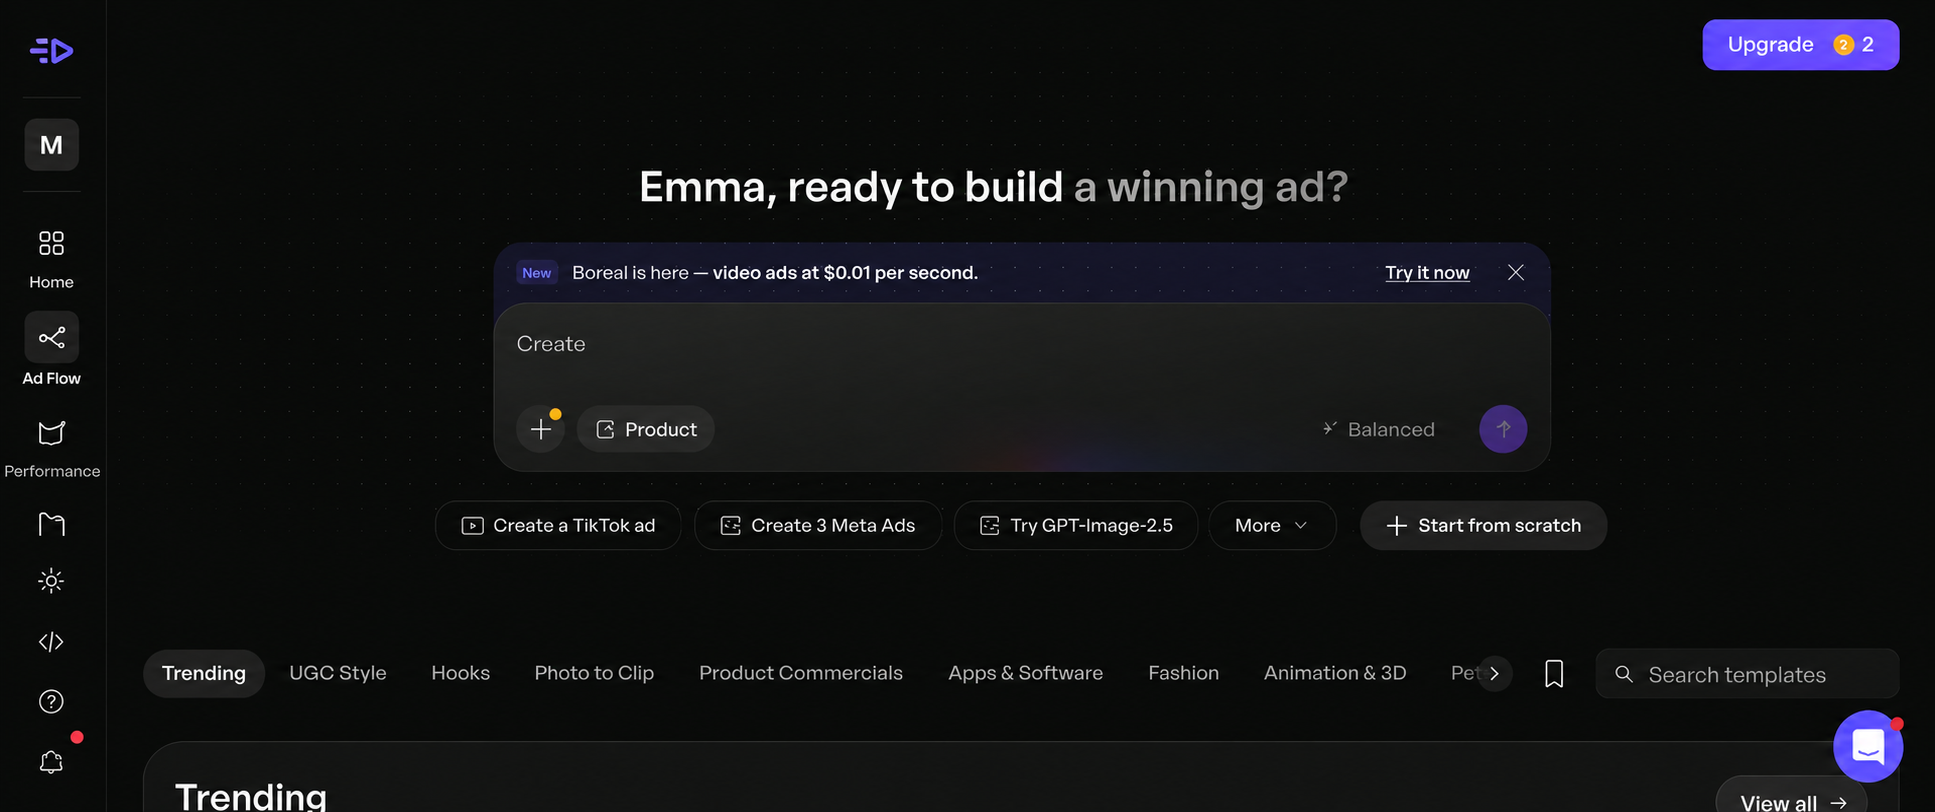Image resolution: width=1935 pixels, height=812 pixels.
Task: Open the help question mark icon
Action: coord(51,702)
